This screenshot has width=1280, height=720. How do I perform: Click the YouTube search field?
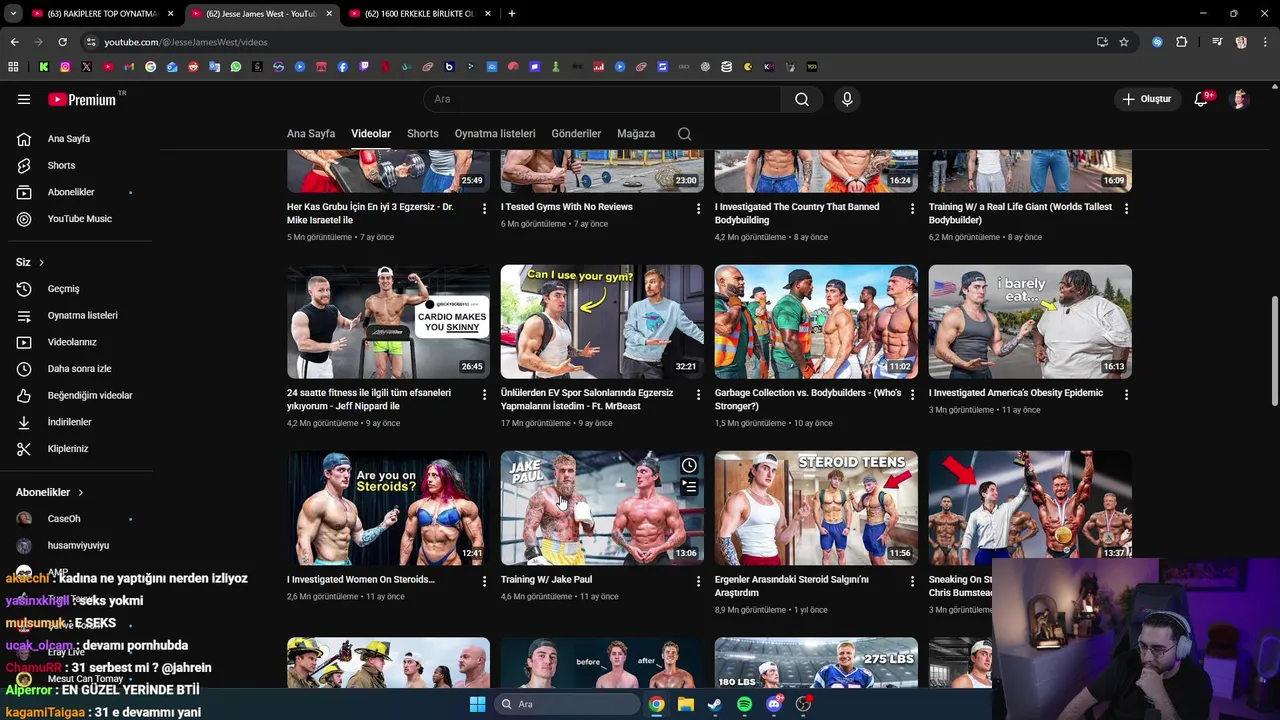[x=602, y=99]
